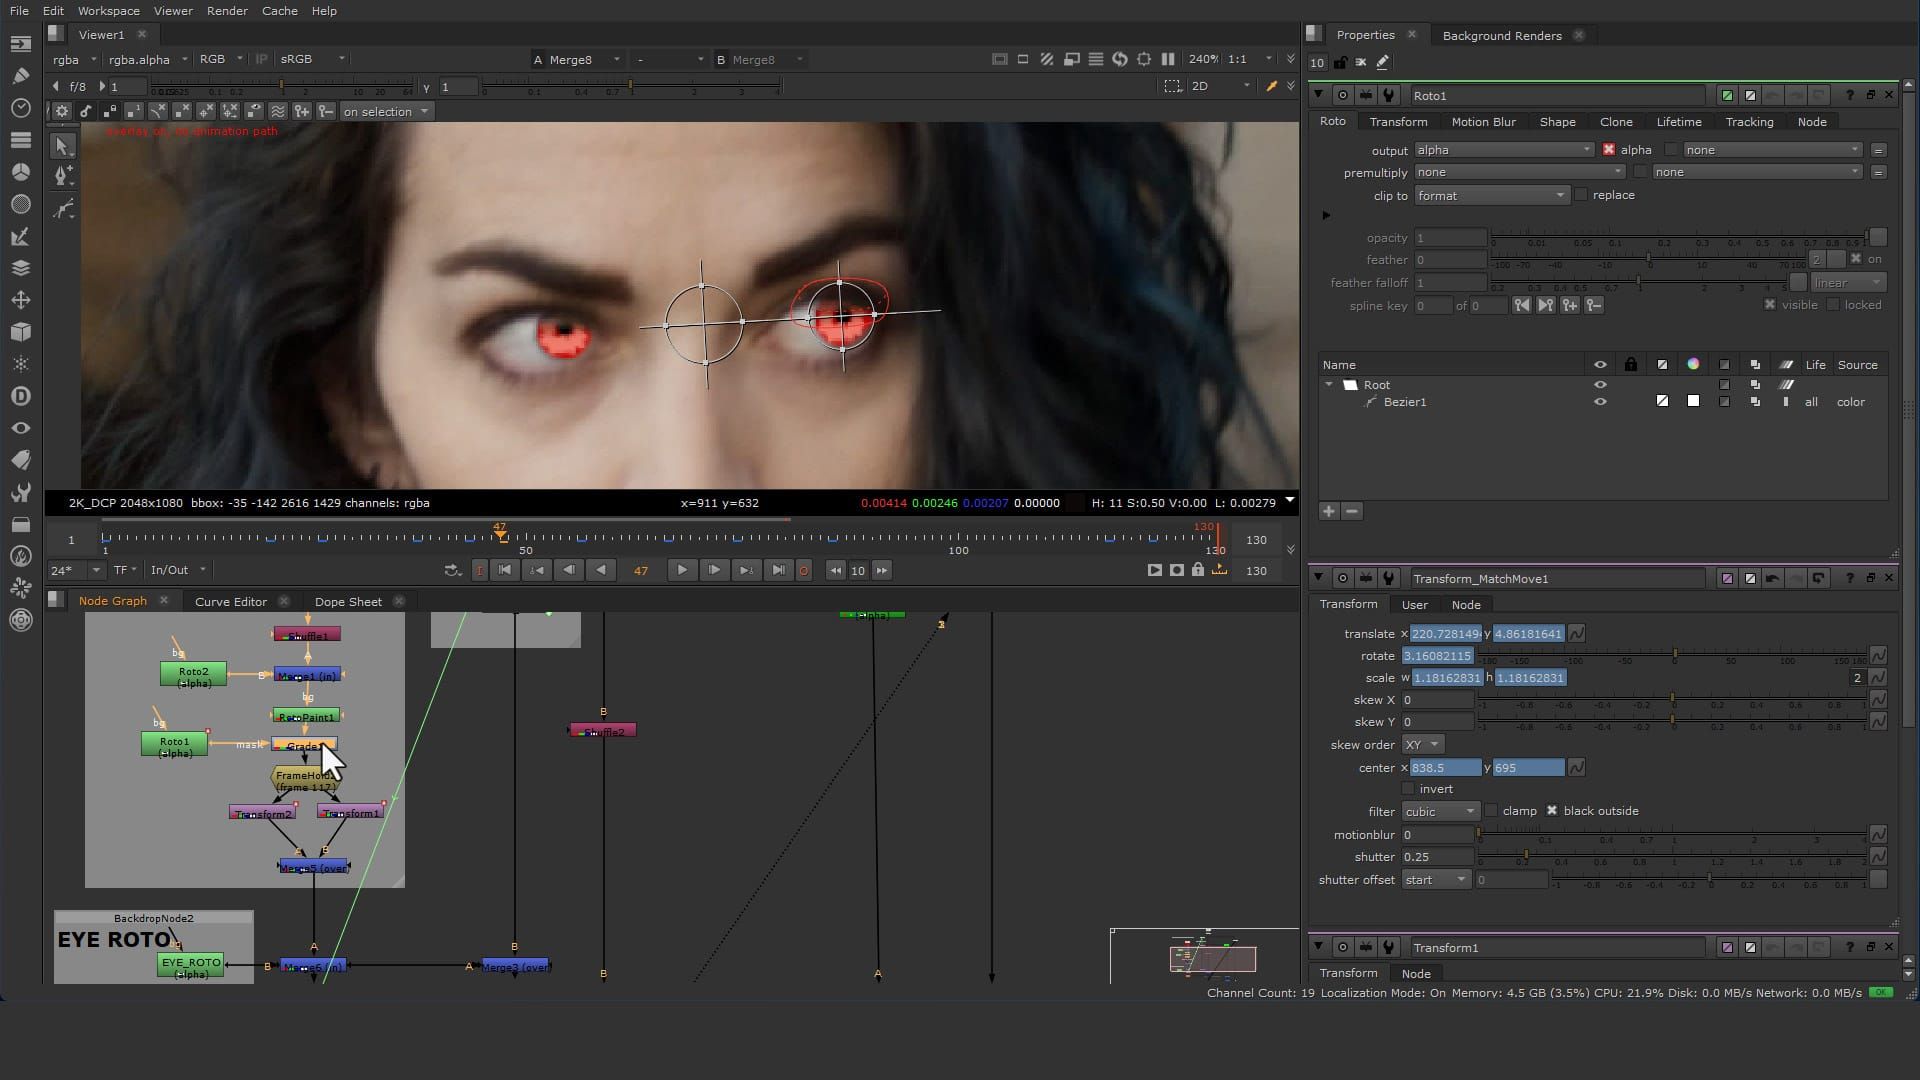The height and width of the screenshot is (1080, 1920).
Task: Click the add keyframe icon in roto toolbar
Action: click(301, 112)
